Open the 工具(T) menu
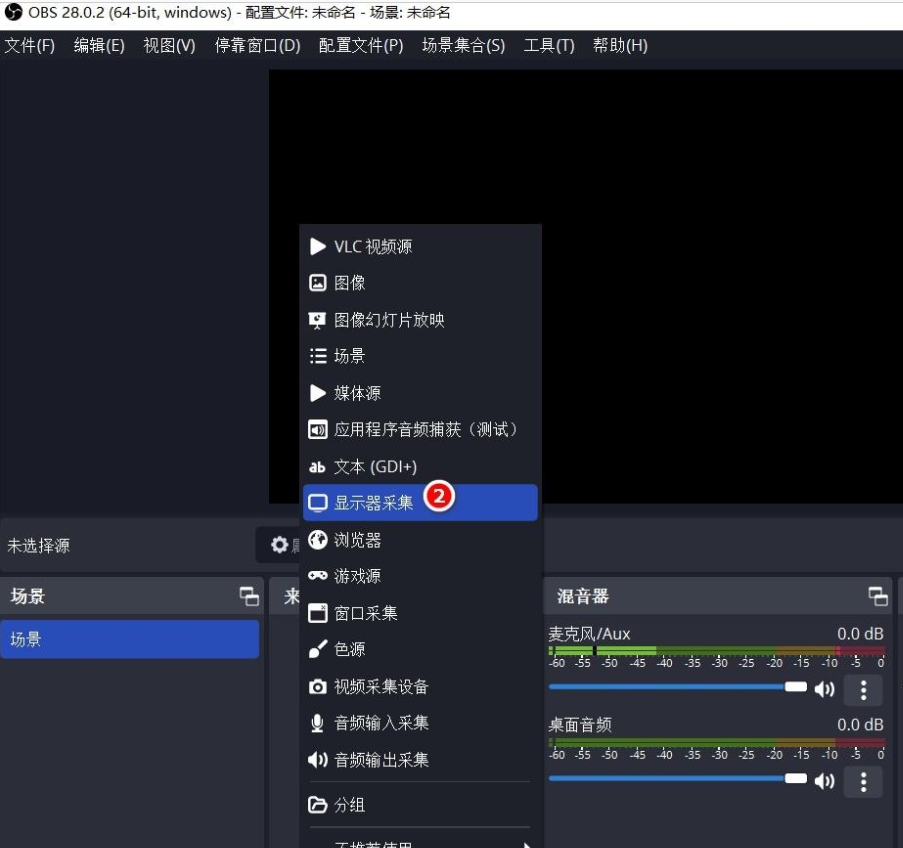Image resolution: width=903 pixels, height=848 pixels. click(549, 46)
